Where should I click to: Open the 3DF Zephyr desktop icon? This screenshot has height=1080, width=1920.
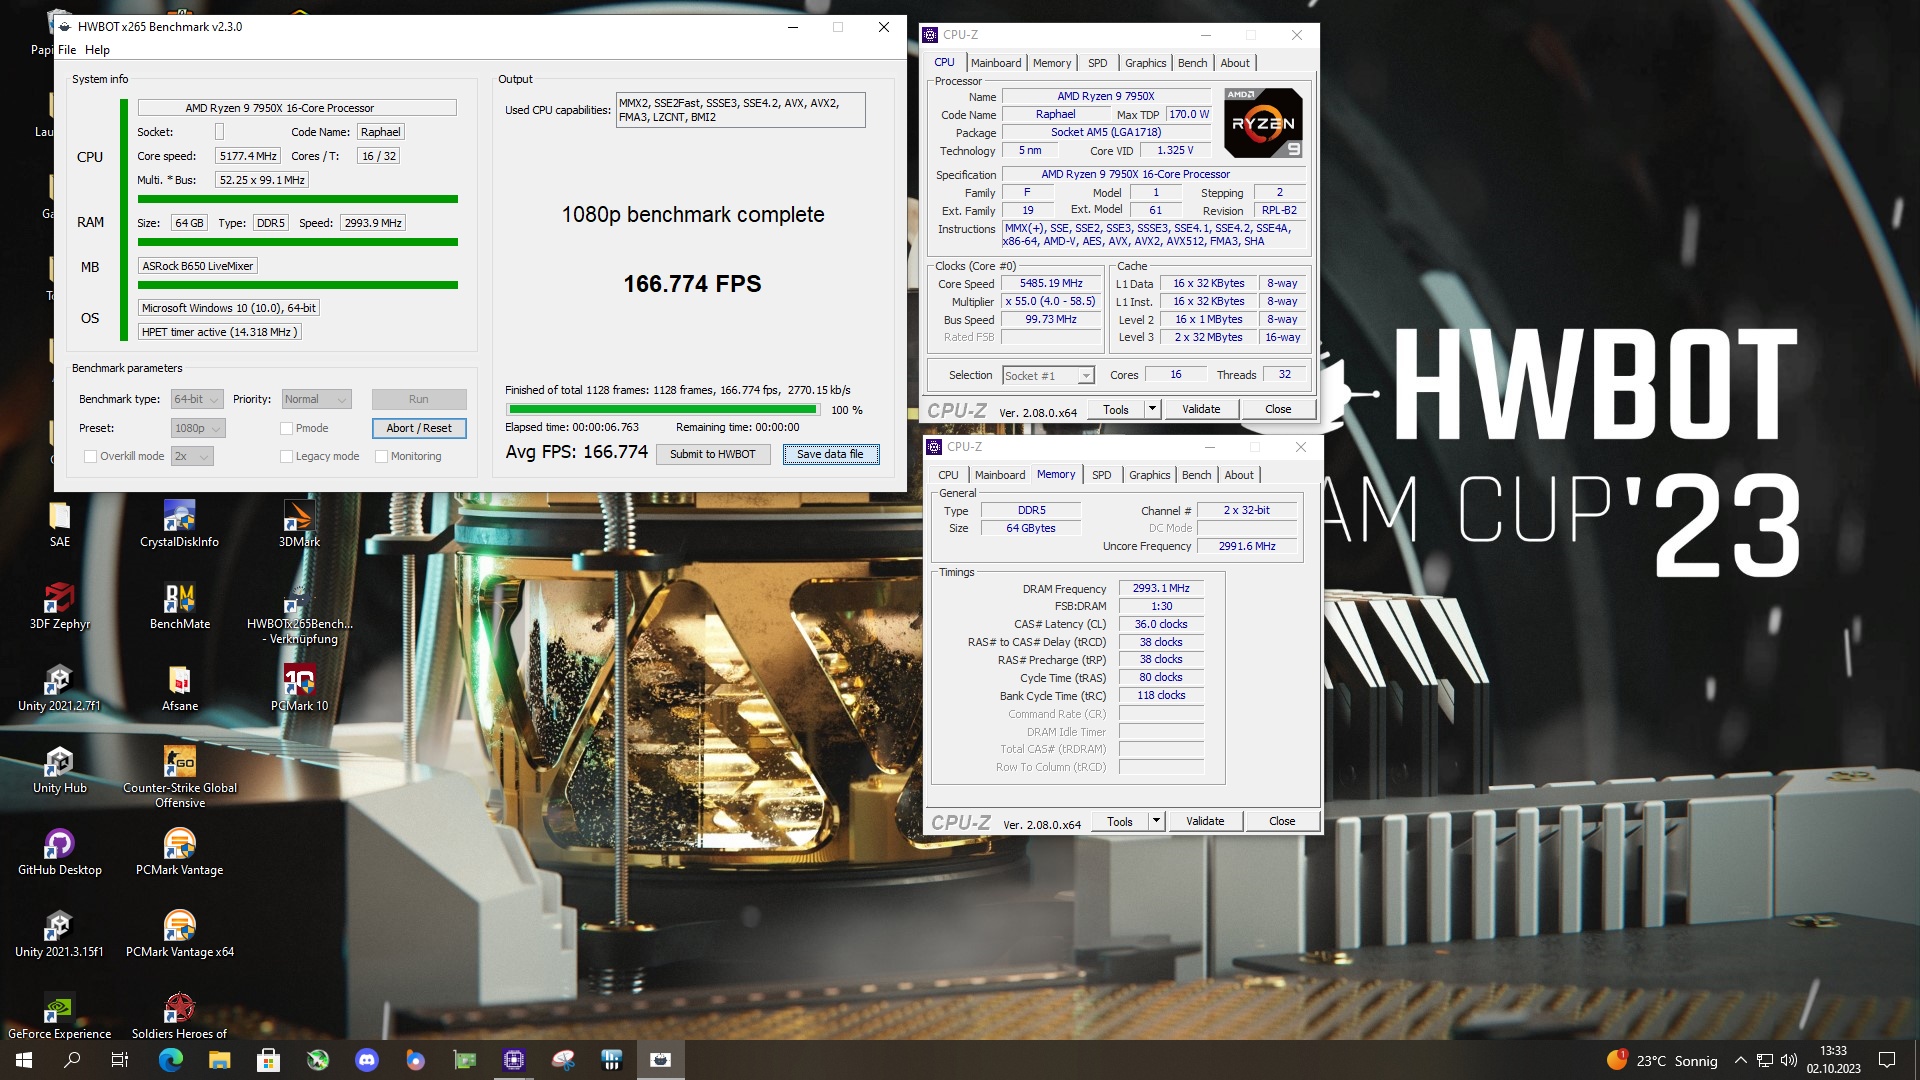pos(60,606)
